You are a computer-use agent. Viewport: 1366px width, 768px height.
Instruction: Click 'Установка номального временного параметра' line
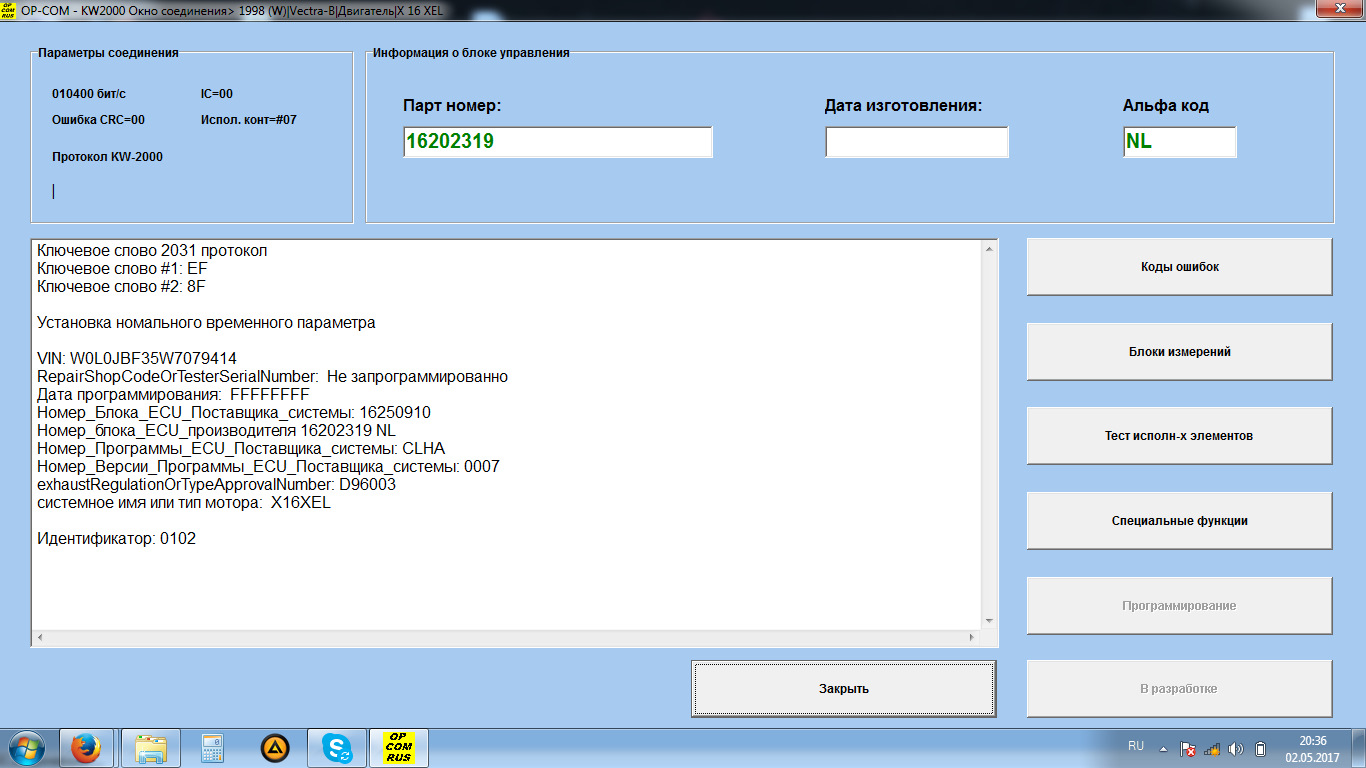click(206, 322)
